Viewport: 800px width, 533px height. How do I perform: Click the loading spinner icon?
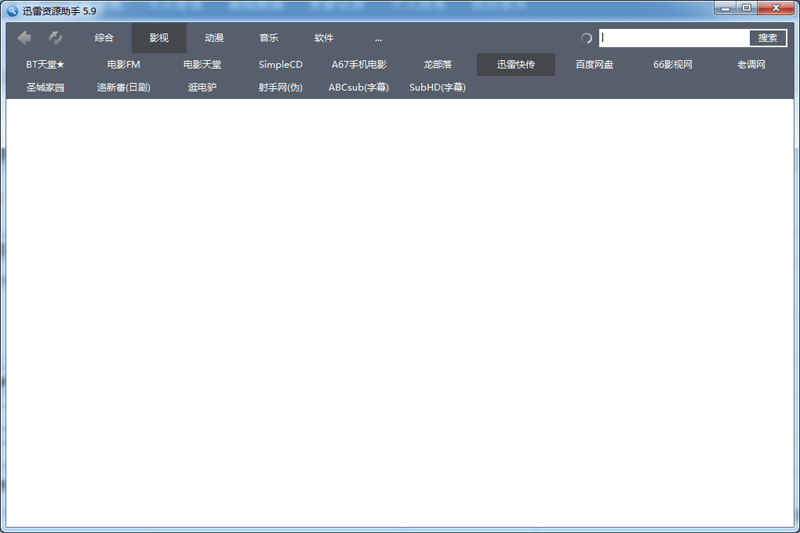(x=586, y=38)
